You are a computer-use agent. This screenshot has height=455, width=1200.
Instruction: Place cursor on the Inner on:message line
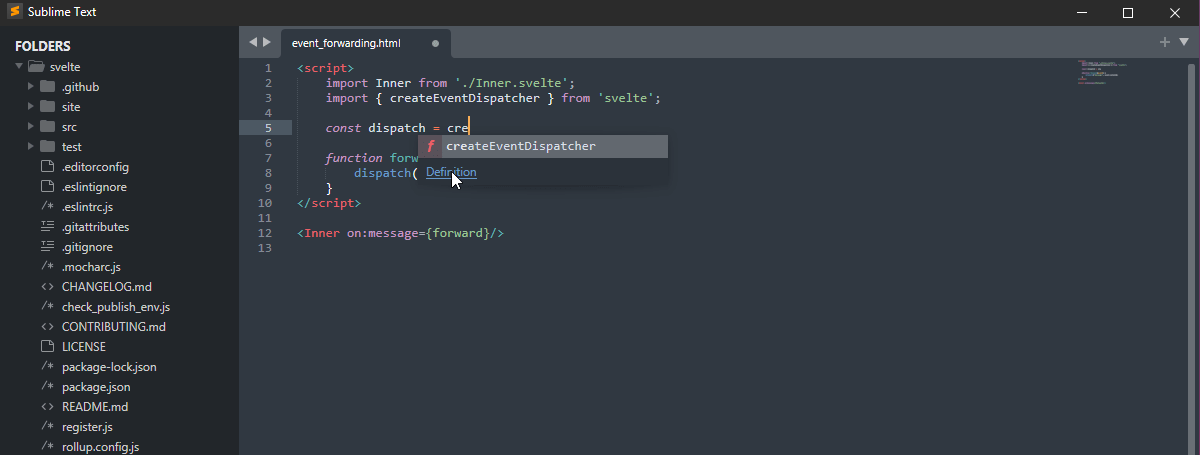pyautogui.click(x=400, y=233)
